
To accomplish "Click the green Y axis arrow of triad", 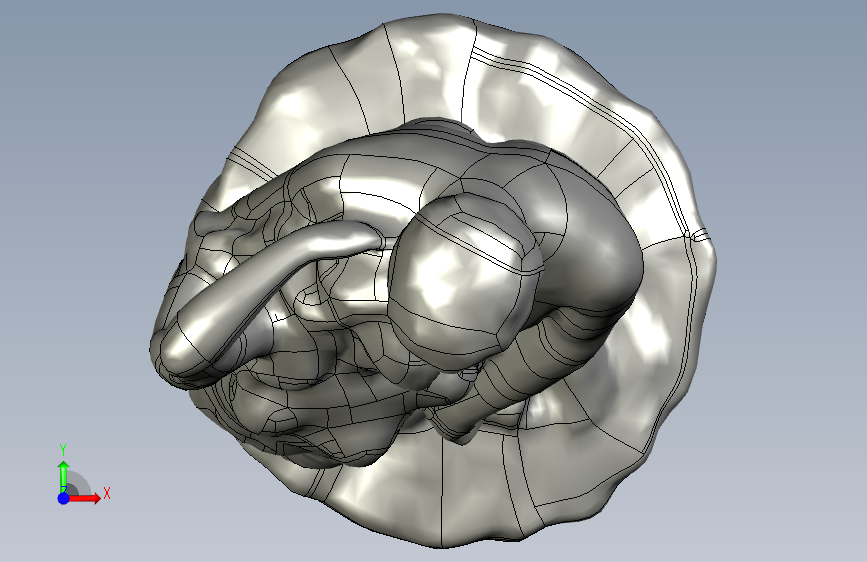I will [64, 476].
